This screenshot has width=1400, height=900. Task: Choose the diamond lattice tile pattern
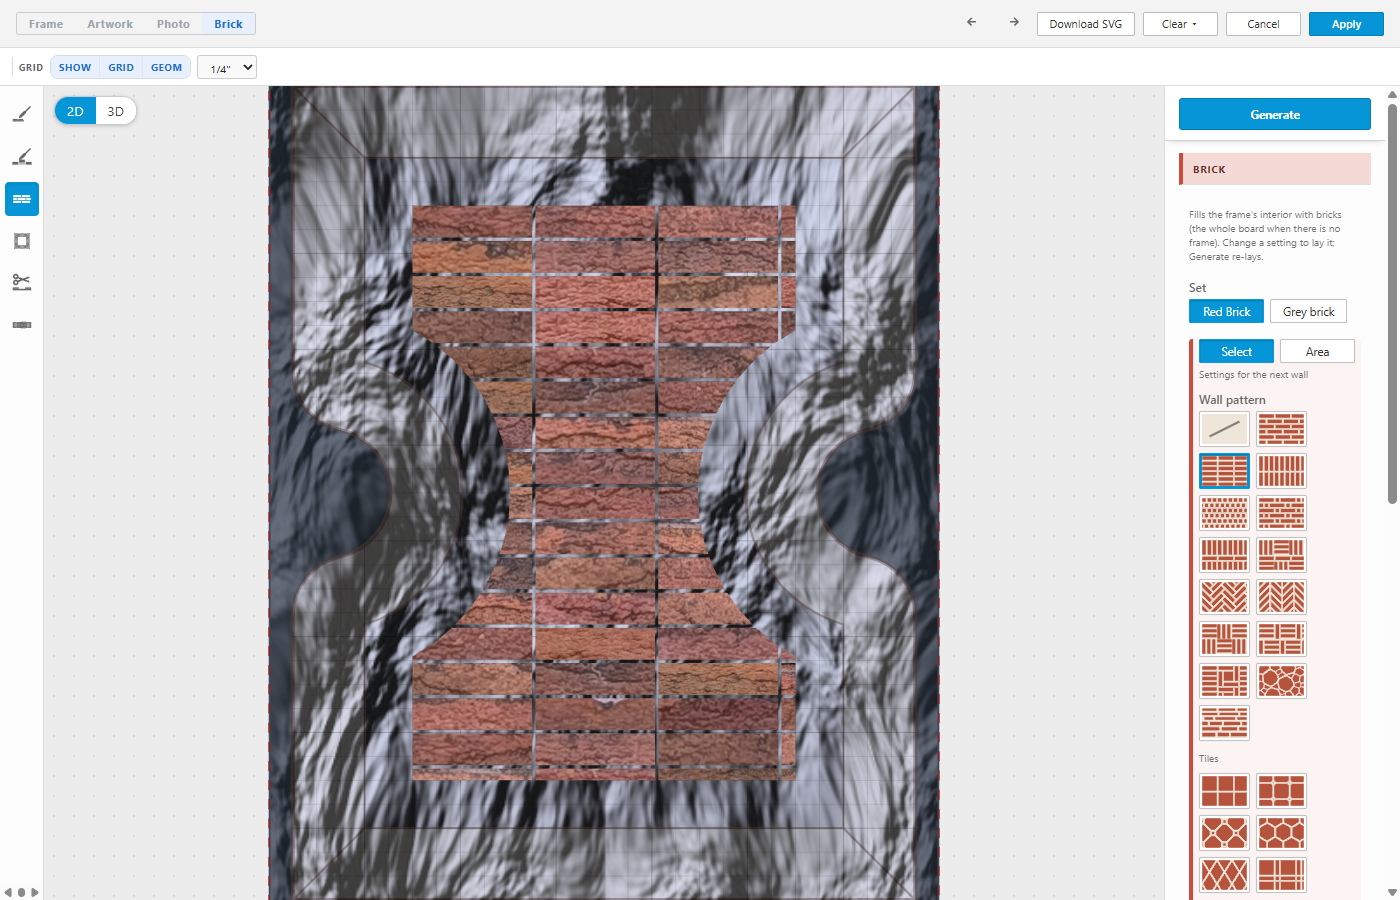pos(1224,875)
